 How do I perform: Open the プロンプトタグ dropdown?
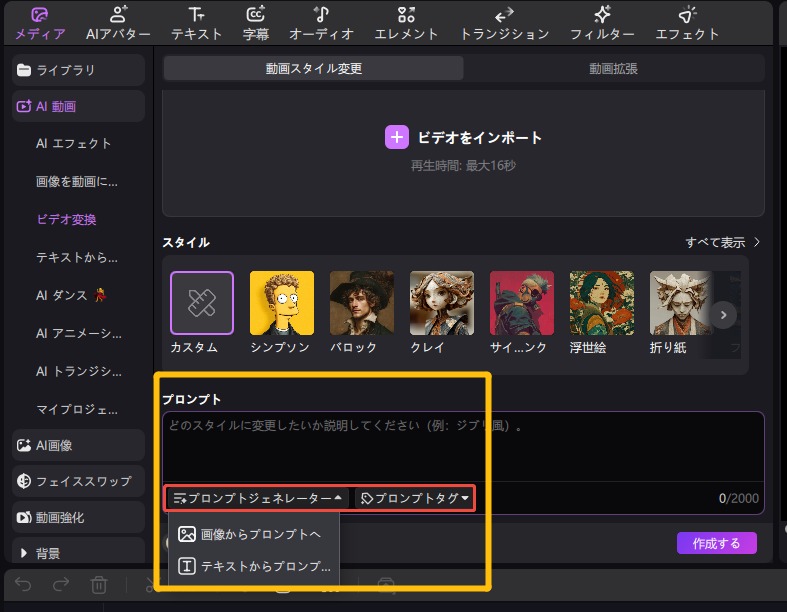pyautogui.click(x=415, y=498)
